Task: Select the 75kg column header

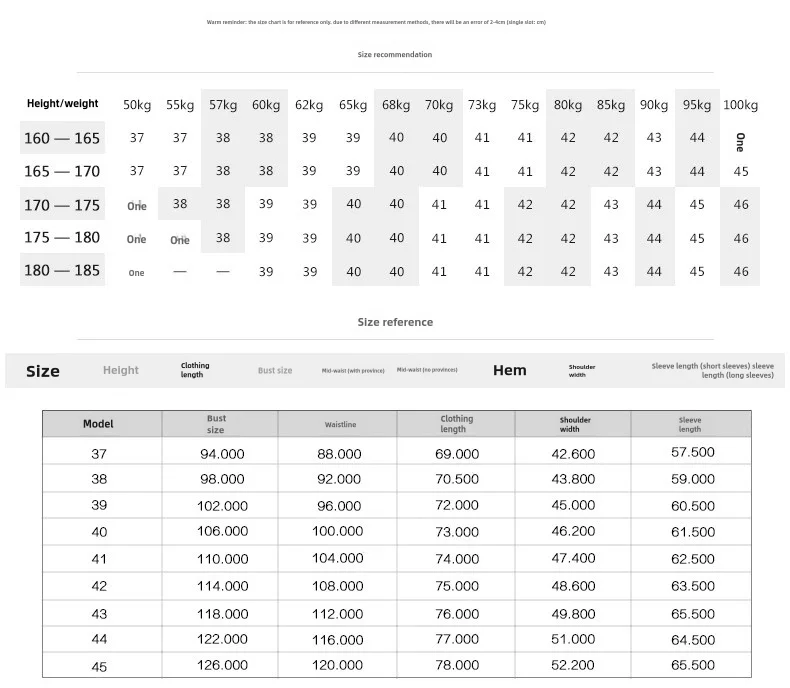Action: coord(525,105)
